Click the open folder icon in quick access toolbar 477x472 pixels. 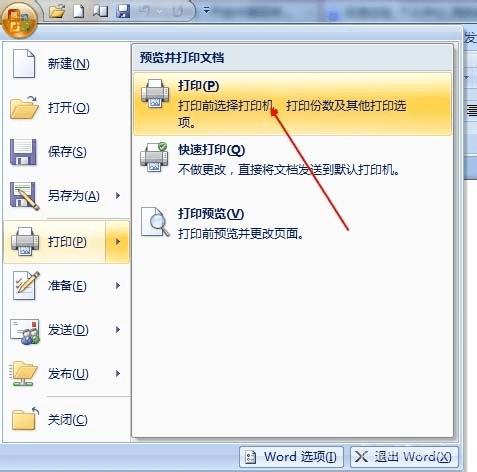click(x=57, y=11)
